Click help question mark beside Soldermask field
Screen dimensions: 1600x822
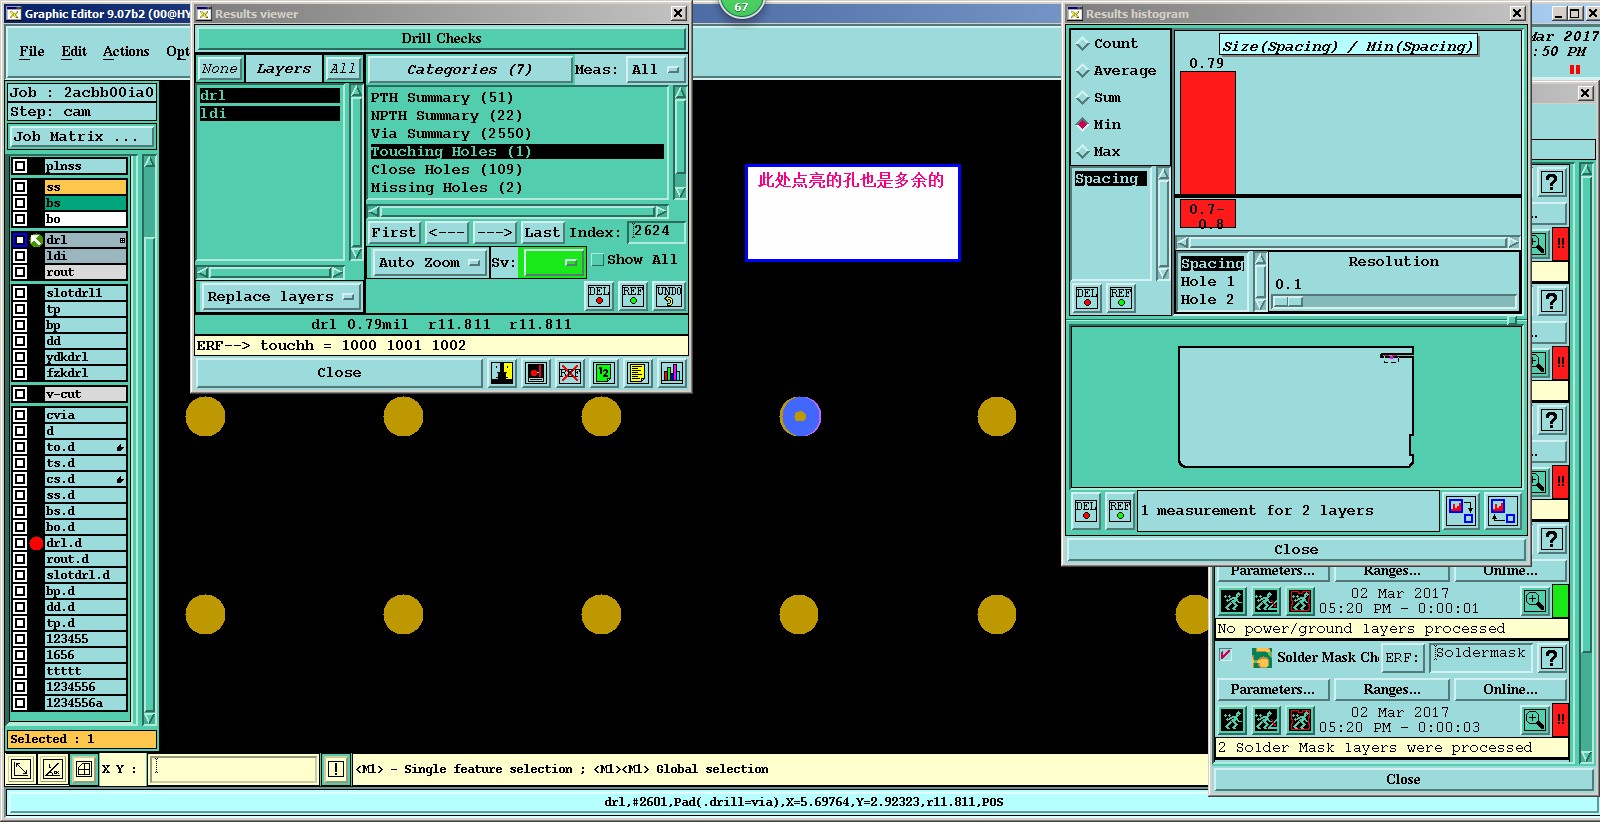1551,658
